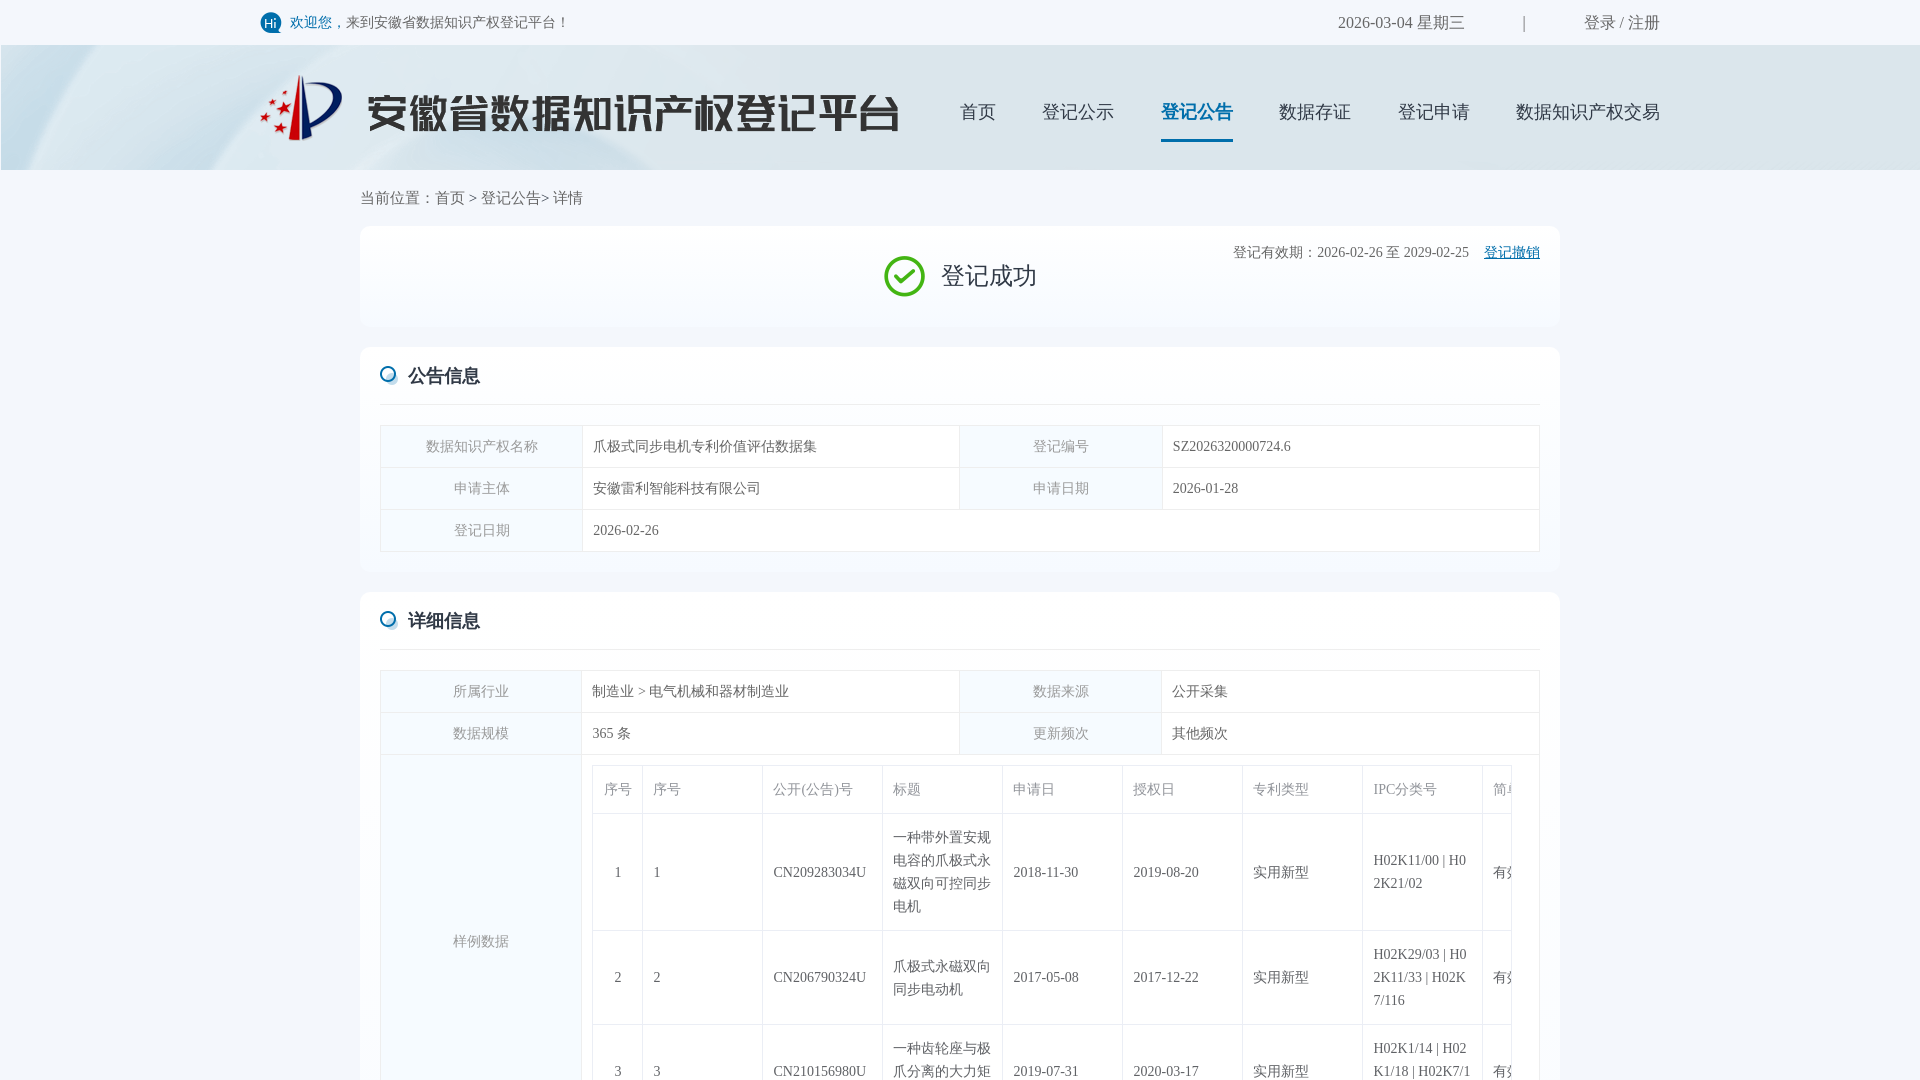Screen dimensions: 1920x1080
Task: Click the platform title 安徽省数据知识产权登记平台
Action: click(x=633, y=114)
